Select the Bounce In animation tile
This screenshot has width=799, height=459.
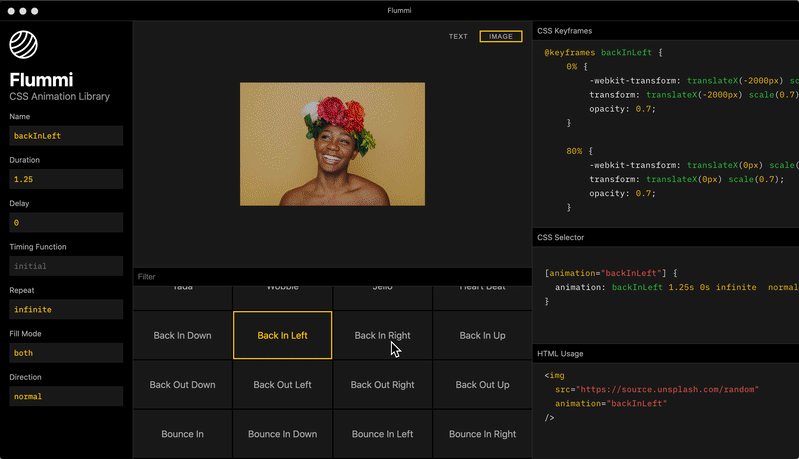click(182, 434)
